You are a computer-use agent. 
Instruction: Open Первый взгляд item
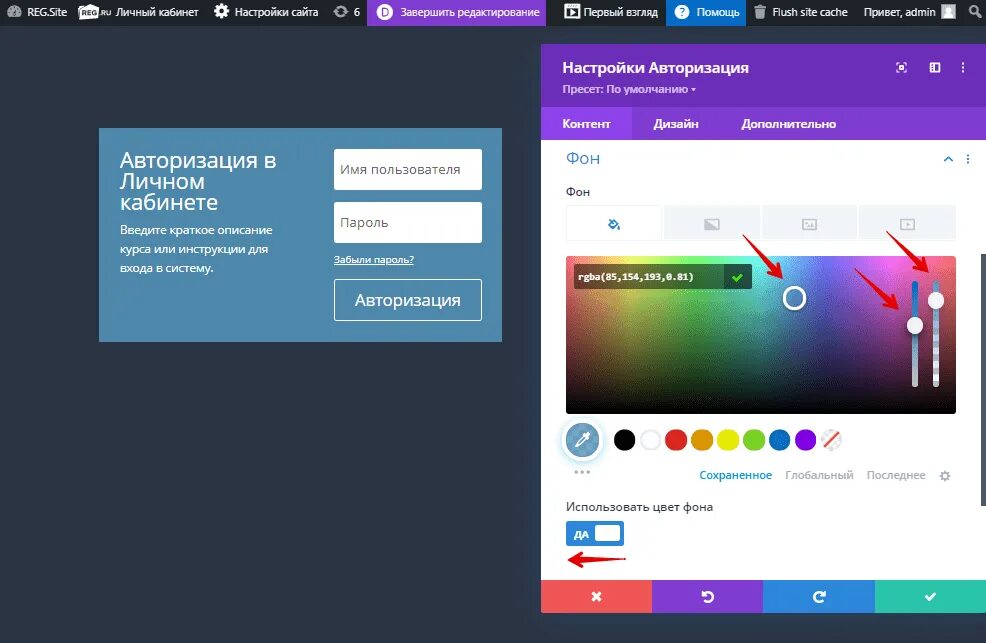pyautogui.click(x=611, y=12)
